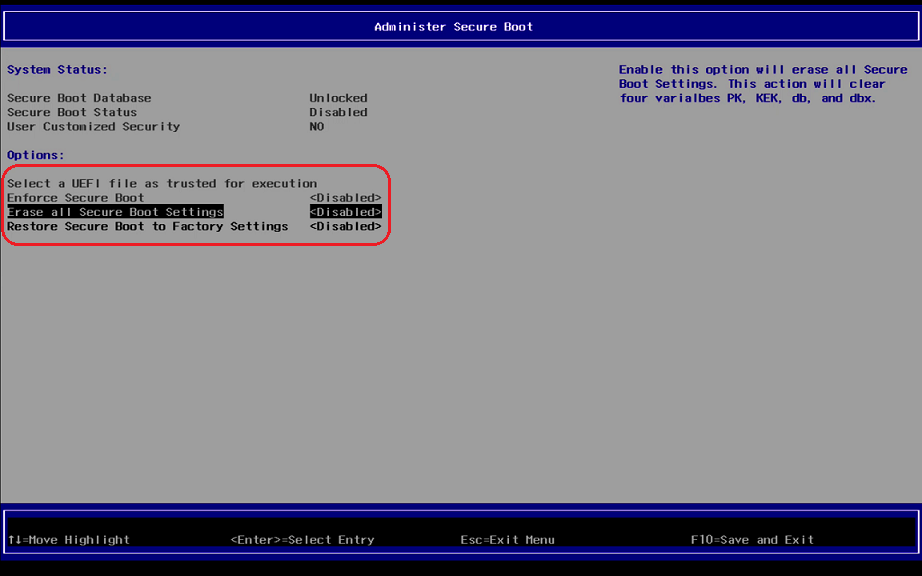The height and width of the screenshot is (576, 922).
Task: Click the System Status heading
Action: click(x=57, y=70)
